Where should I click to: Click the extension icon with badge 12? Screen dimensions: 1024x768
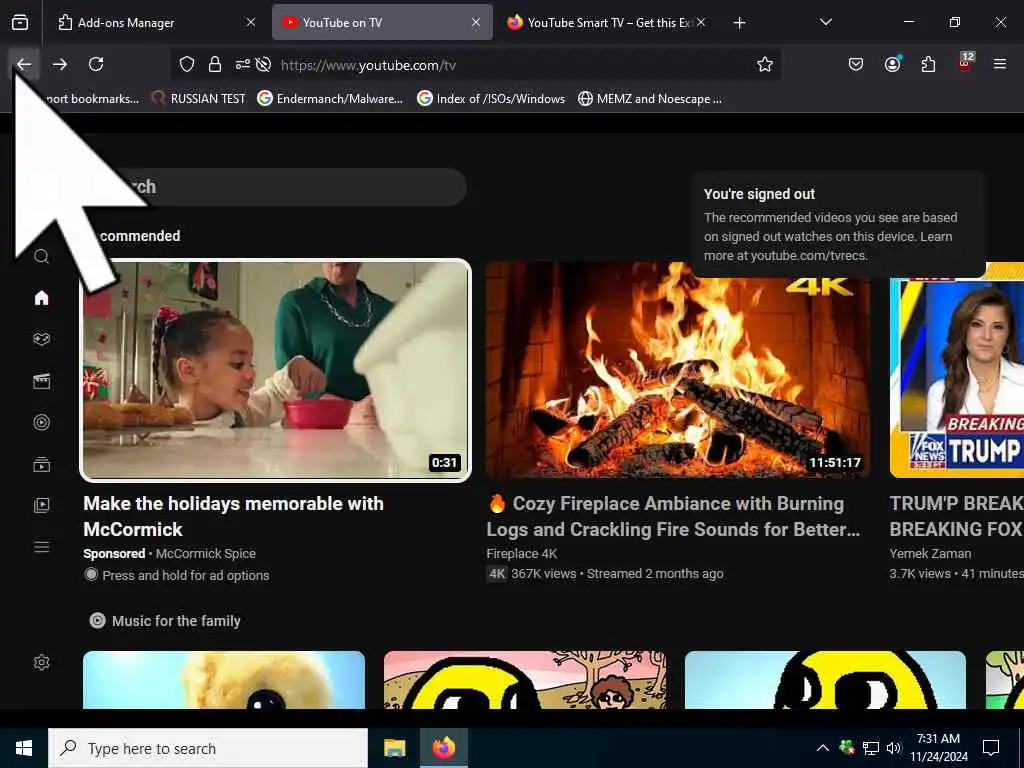click(x=965, y=63)
